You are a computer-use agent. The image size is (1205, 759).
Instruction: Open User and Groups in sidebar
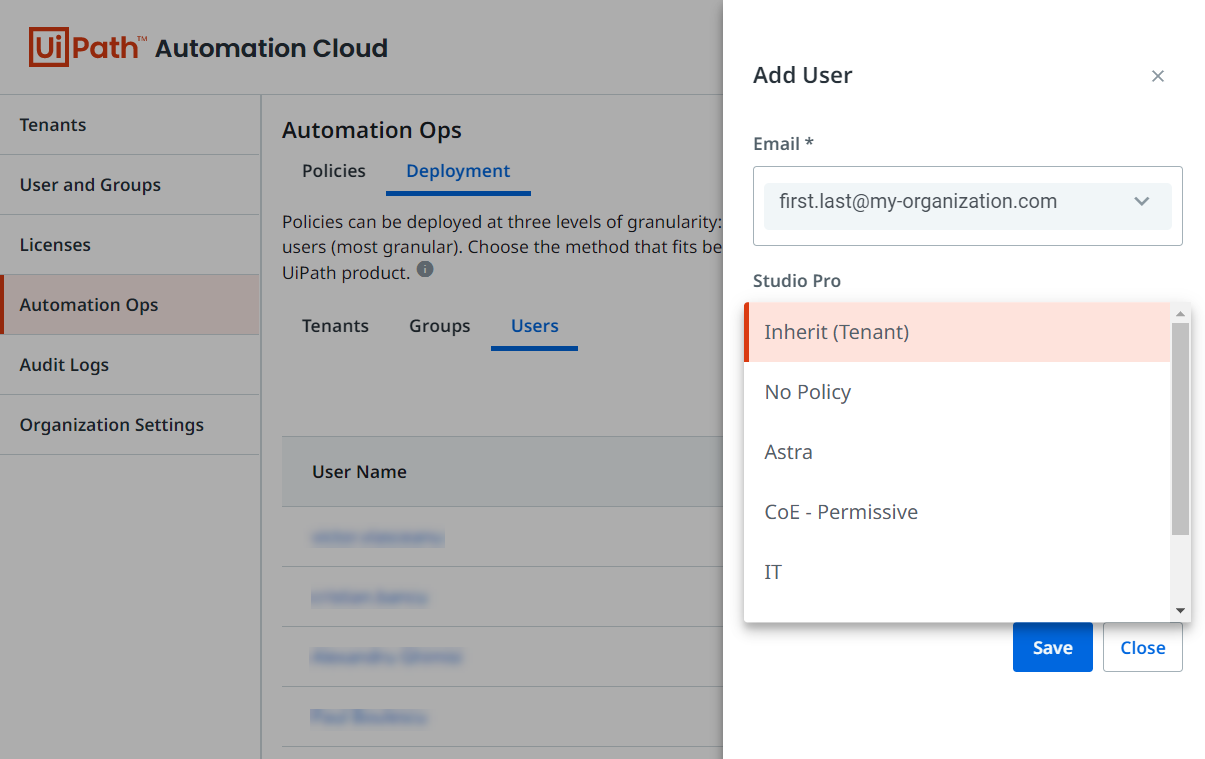(130, 185)
